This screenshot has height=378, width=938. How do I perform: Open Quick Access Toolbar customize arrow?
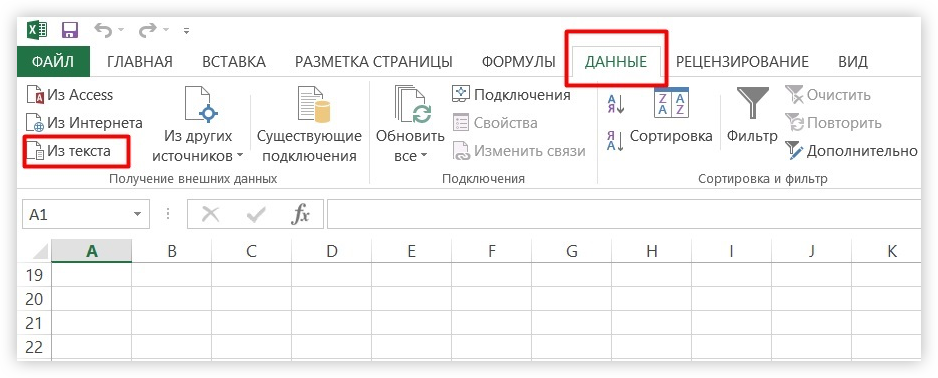(x=187, y=31)
